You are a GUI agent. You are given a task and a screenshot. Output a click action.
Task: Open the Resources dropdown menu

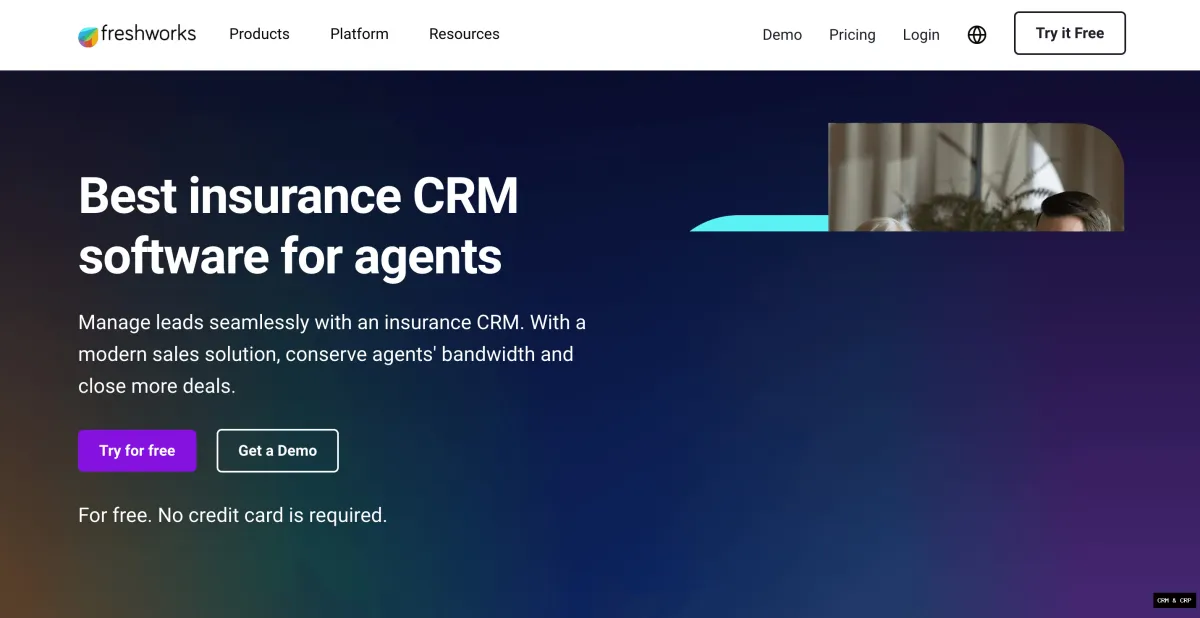pos(464,34)
